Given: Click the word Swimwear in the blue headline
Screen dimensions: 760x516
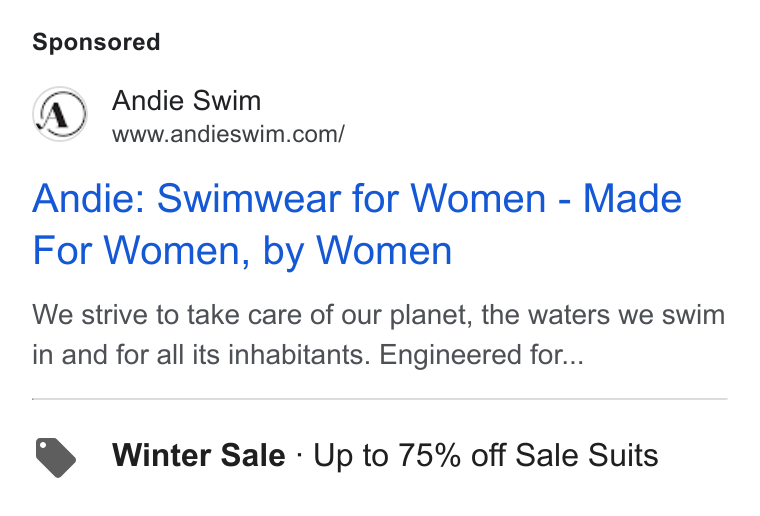Looking at the screenshot, I should coord(249,198).
